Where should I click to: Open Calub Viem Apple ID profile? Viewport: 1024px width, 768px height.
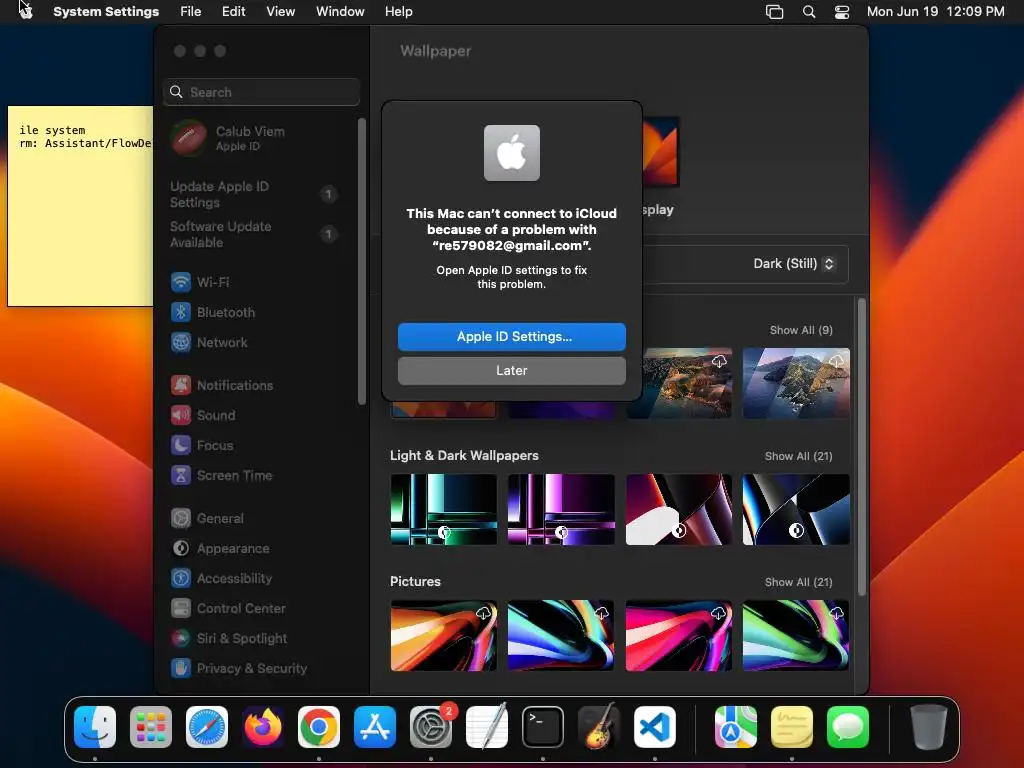[x=261, y=138]
